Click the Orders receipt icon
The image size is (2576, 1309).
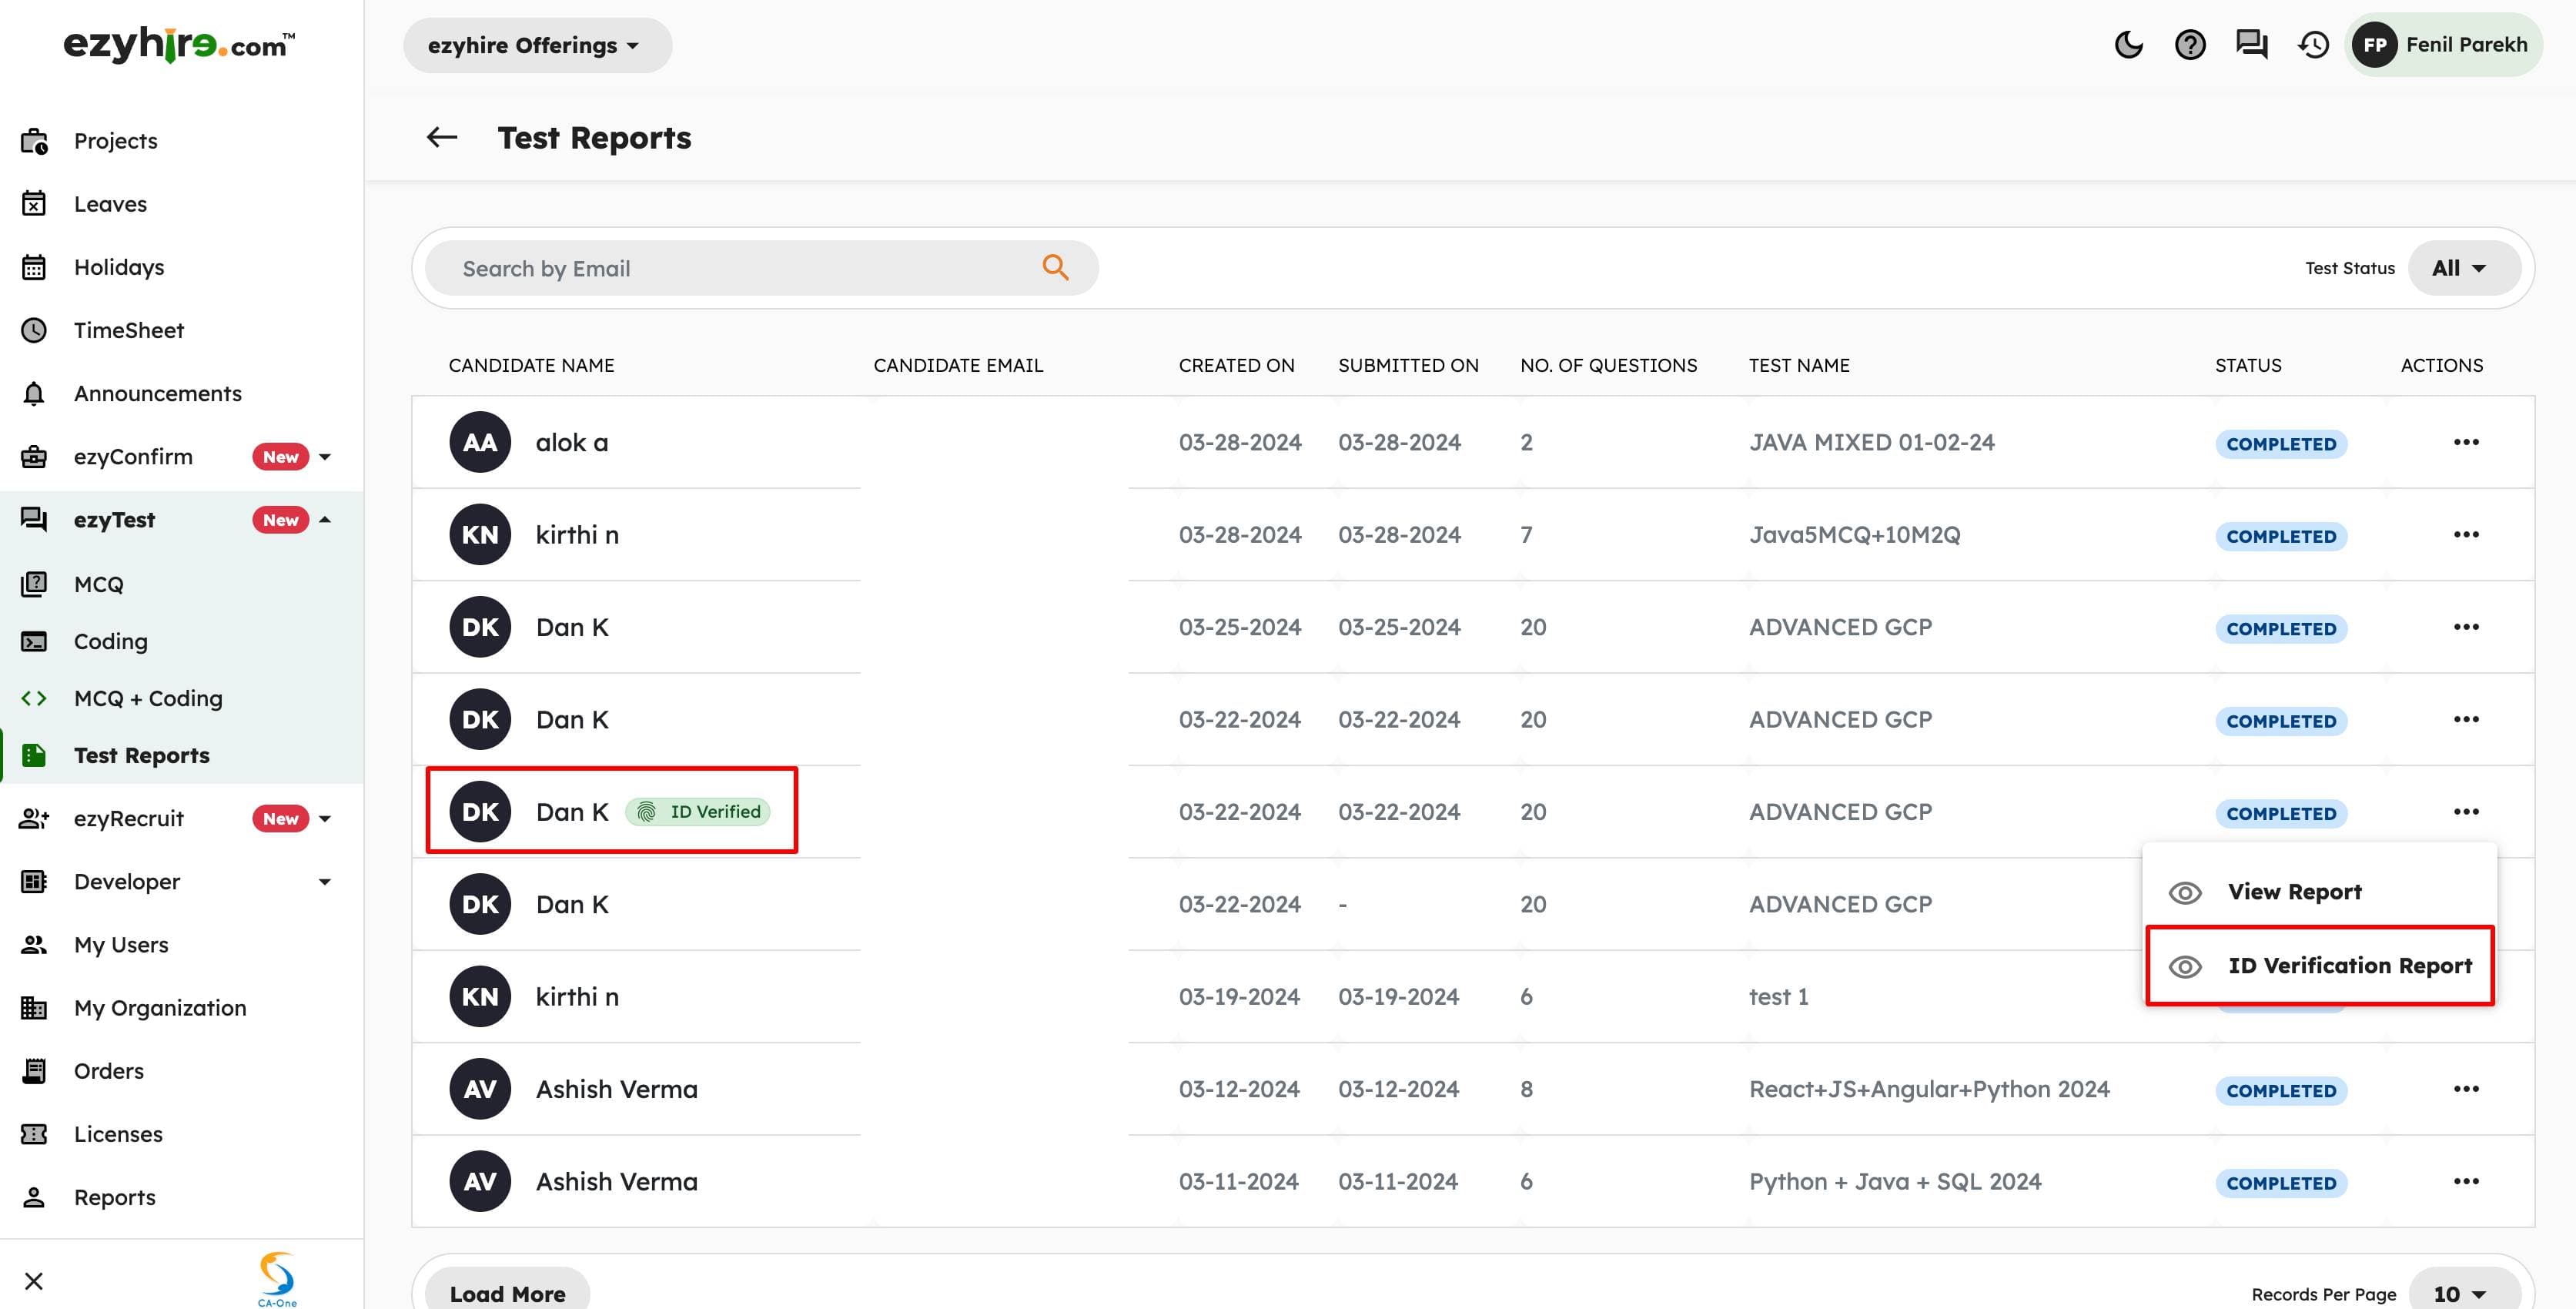34,1071
